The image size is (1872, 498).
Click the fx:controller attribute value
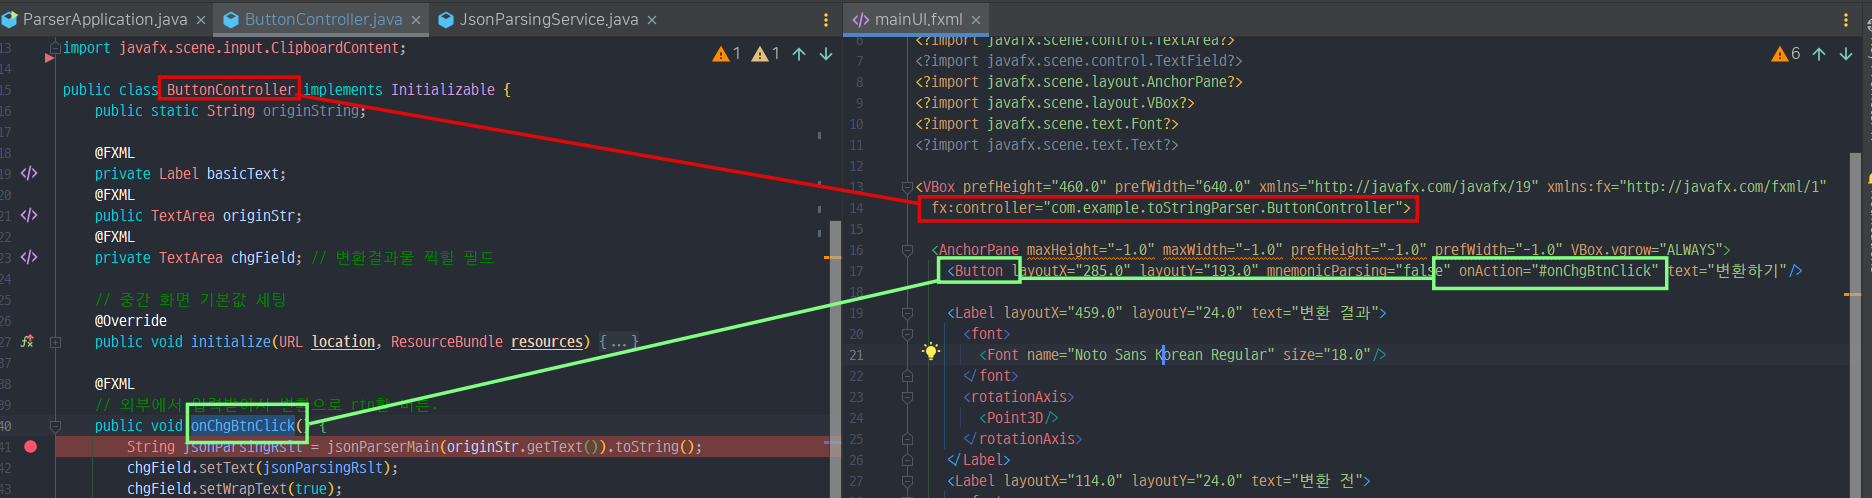point(1223,208)
